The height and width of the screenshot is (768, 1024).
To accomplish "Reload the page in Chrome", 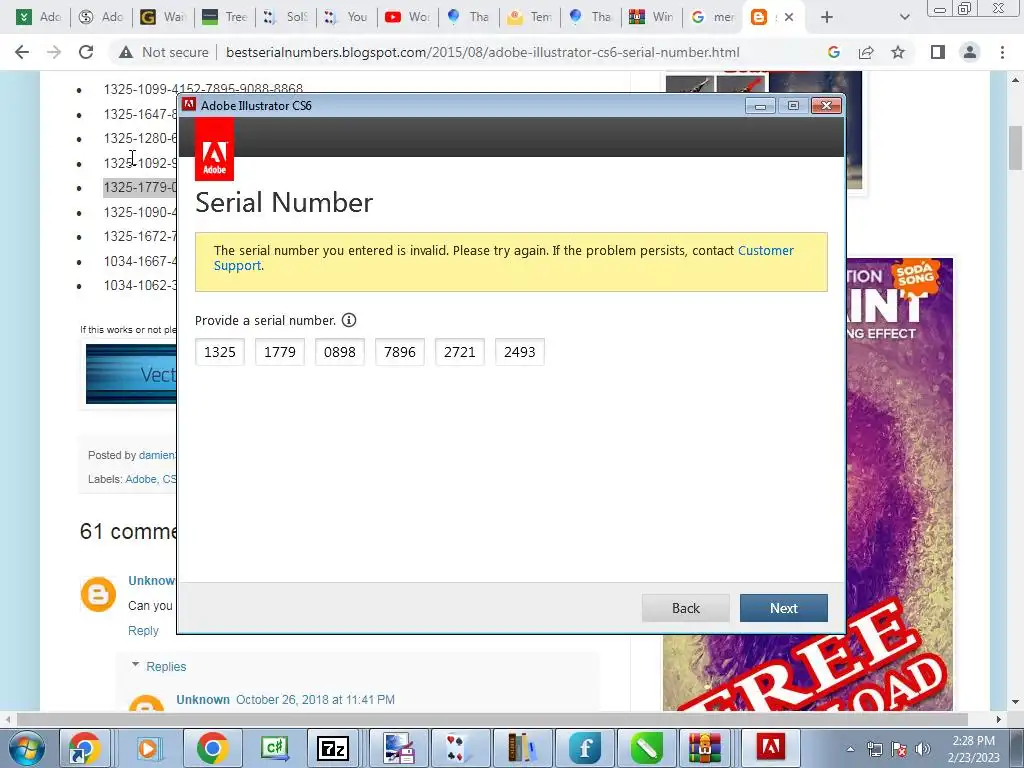I will click(x=86, y=52).
